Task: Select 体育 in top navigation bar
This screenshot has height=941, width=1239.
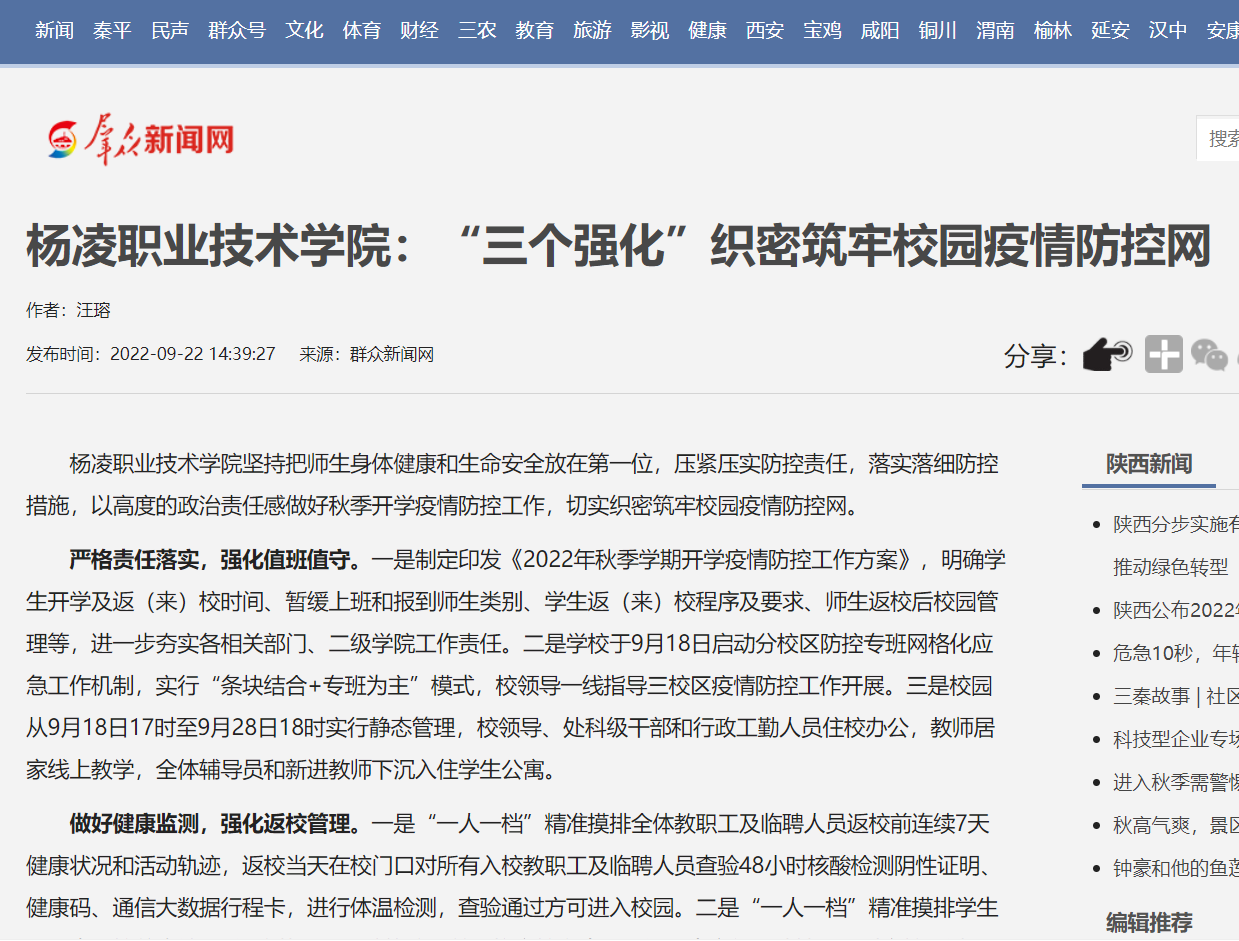Action: tap(361, 30)
